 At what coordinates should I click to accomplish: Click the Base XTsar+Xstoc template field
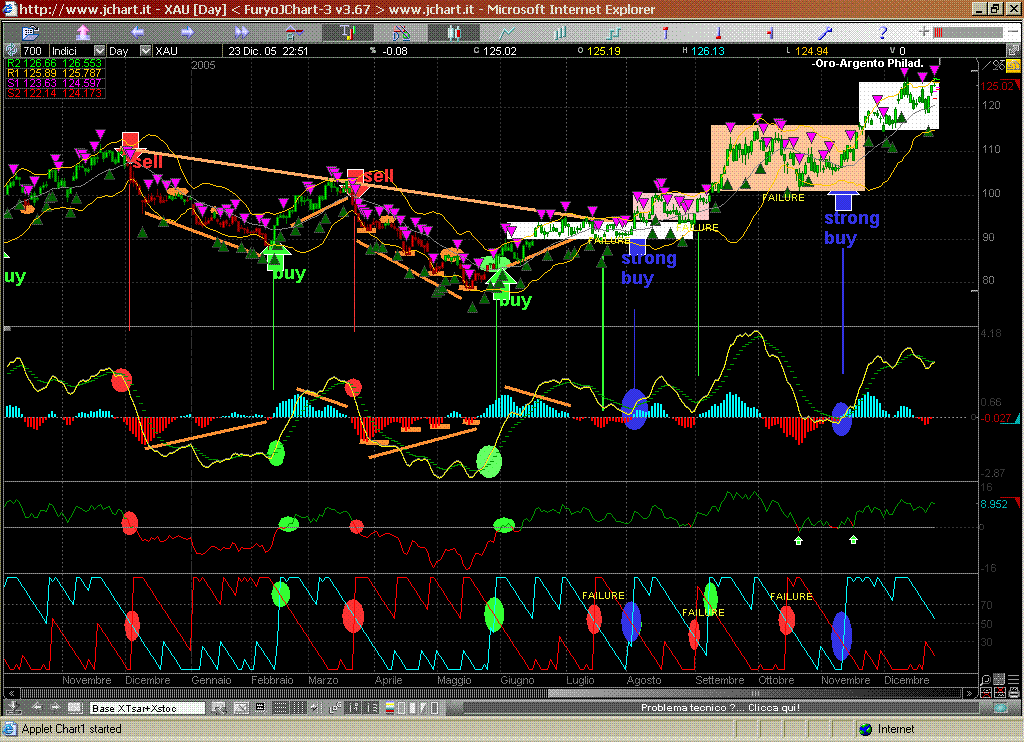point(147,708)
